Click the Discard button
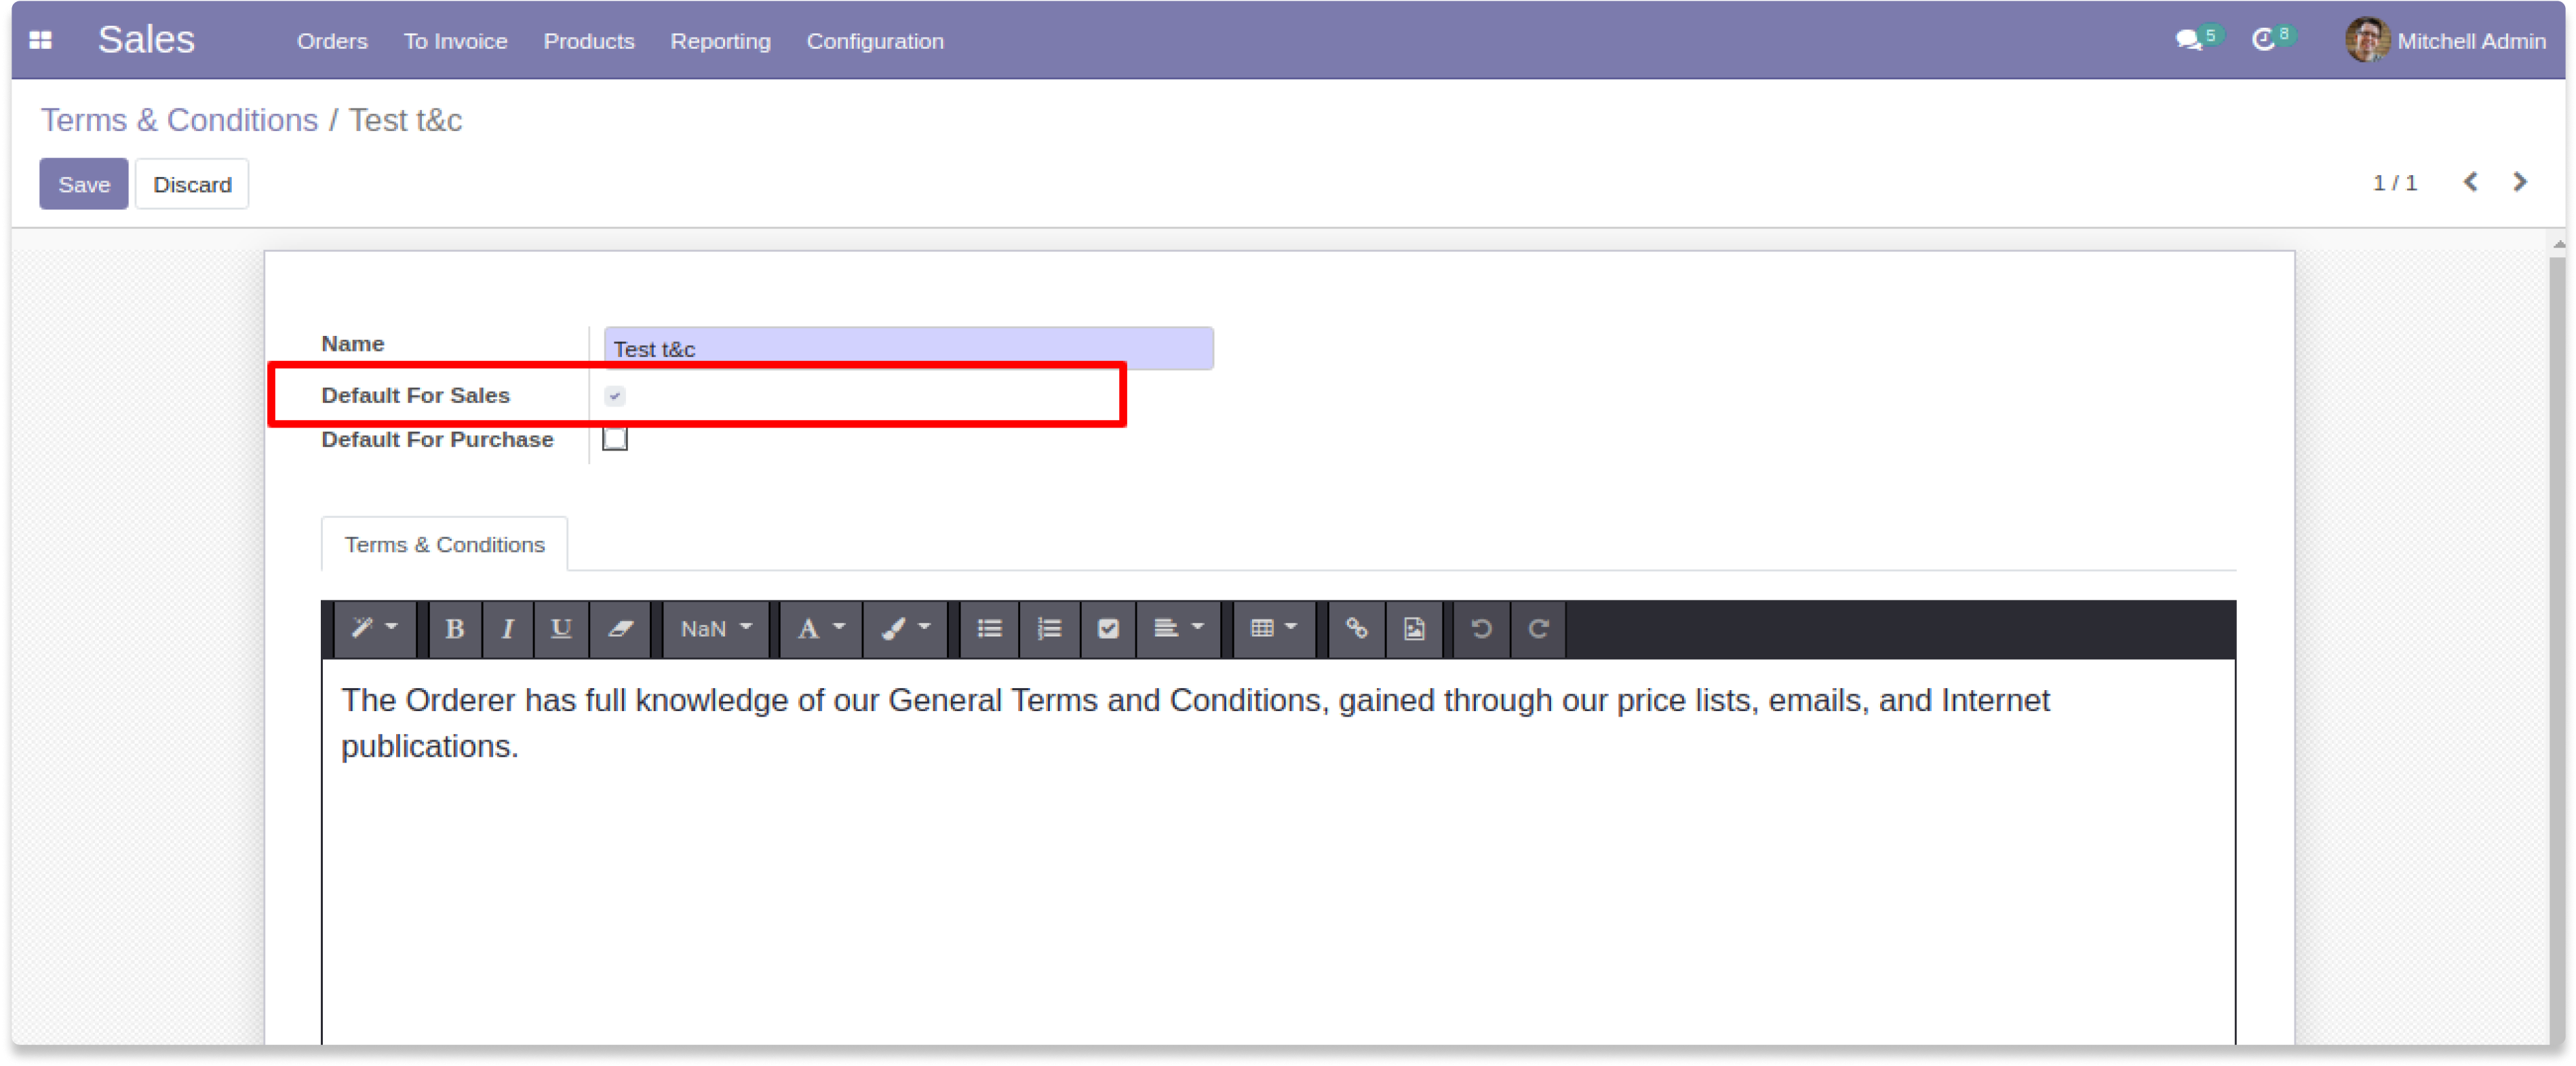Image resolution: width=2576 pixels, height=1066 pixels. pyautogui.click(x=192, y=184)
